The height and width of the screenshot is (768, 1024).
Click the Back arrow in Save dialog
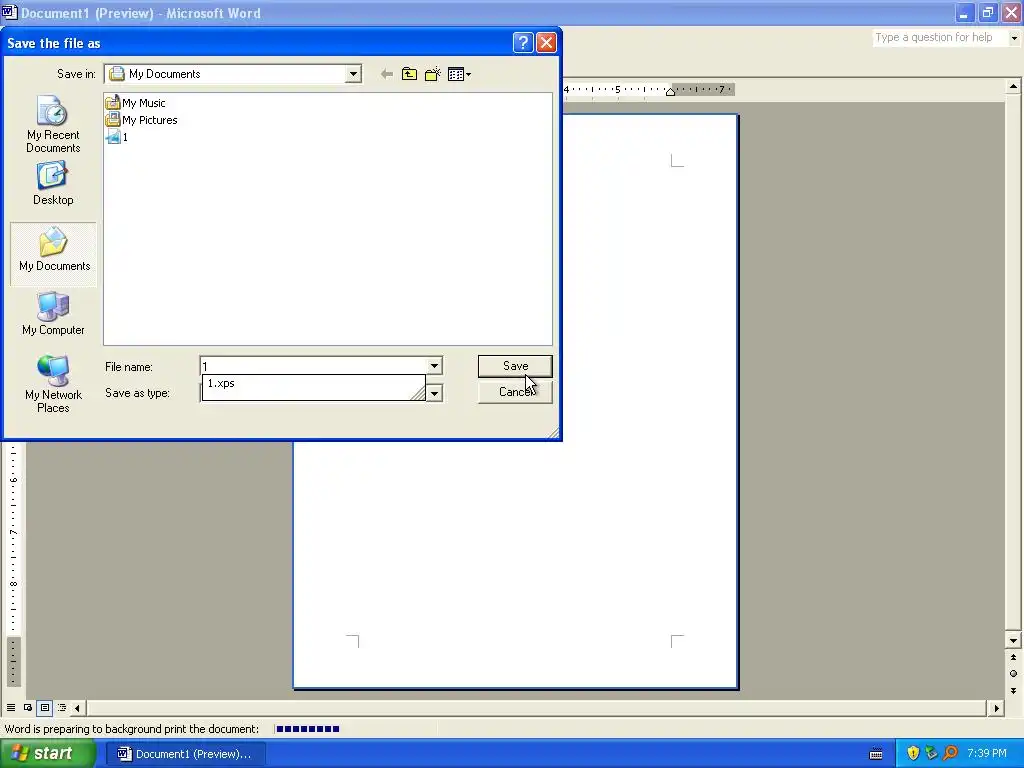tap(387, 74)
